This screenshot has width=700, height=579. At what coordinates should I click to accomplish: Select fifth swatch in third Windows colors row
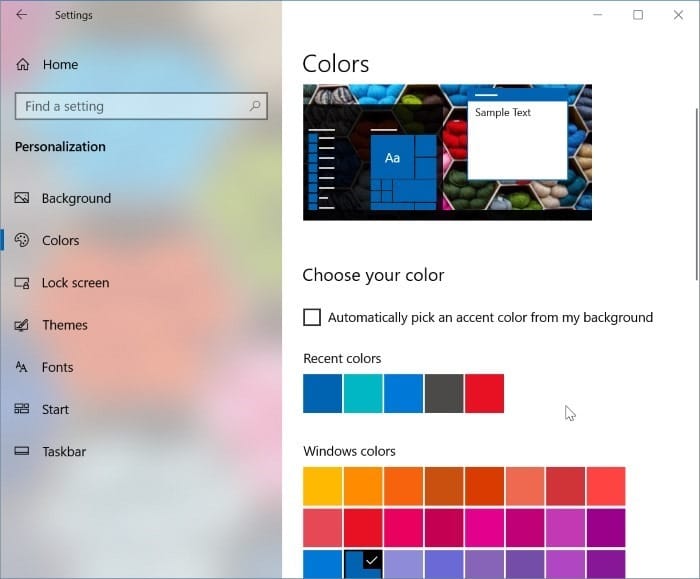[x=485, y=564]
